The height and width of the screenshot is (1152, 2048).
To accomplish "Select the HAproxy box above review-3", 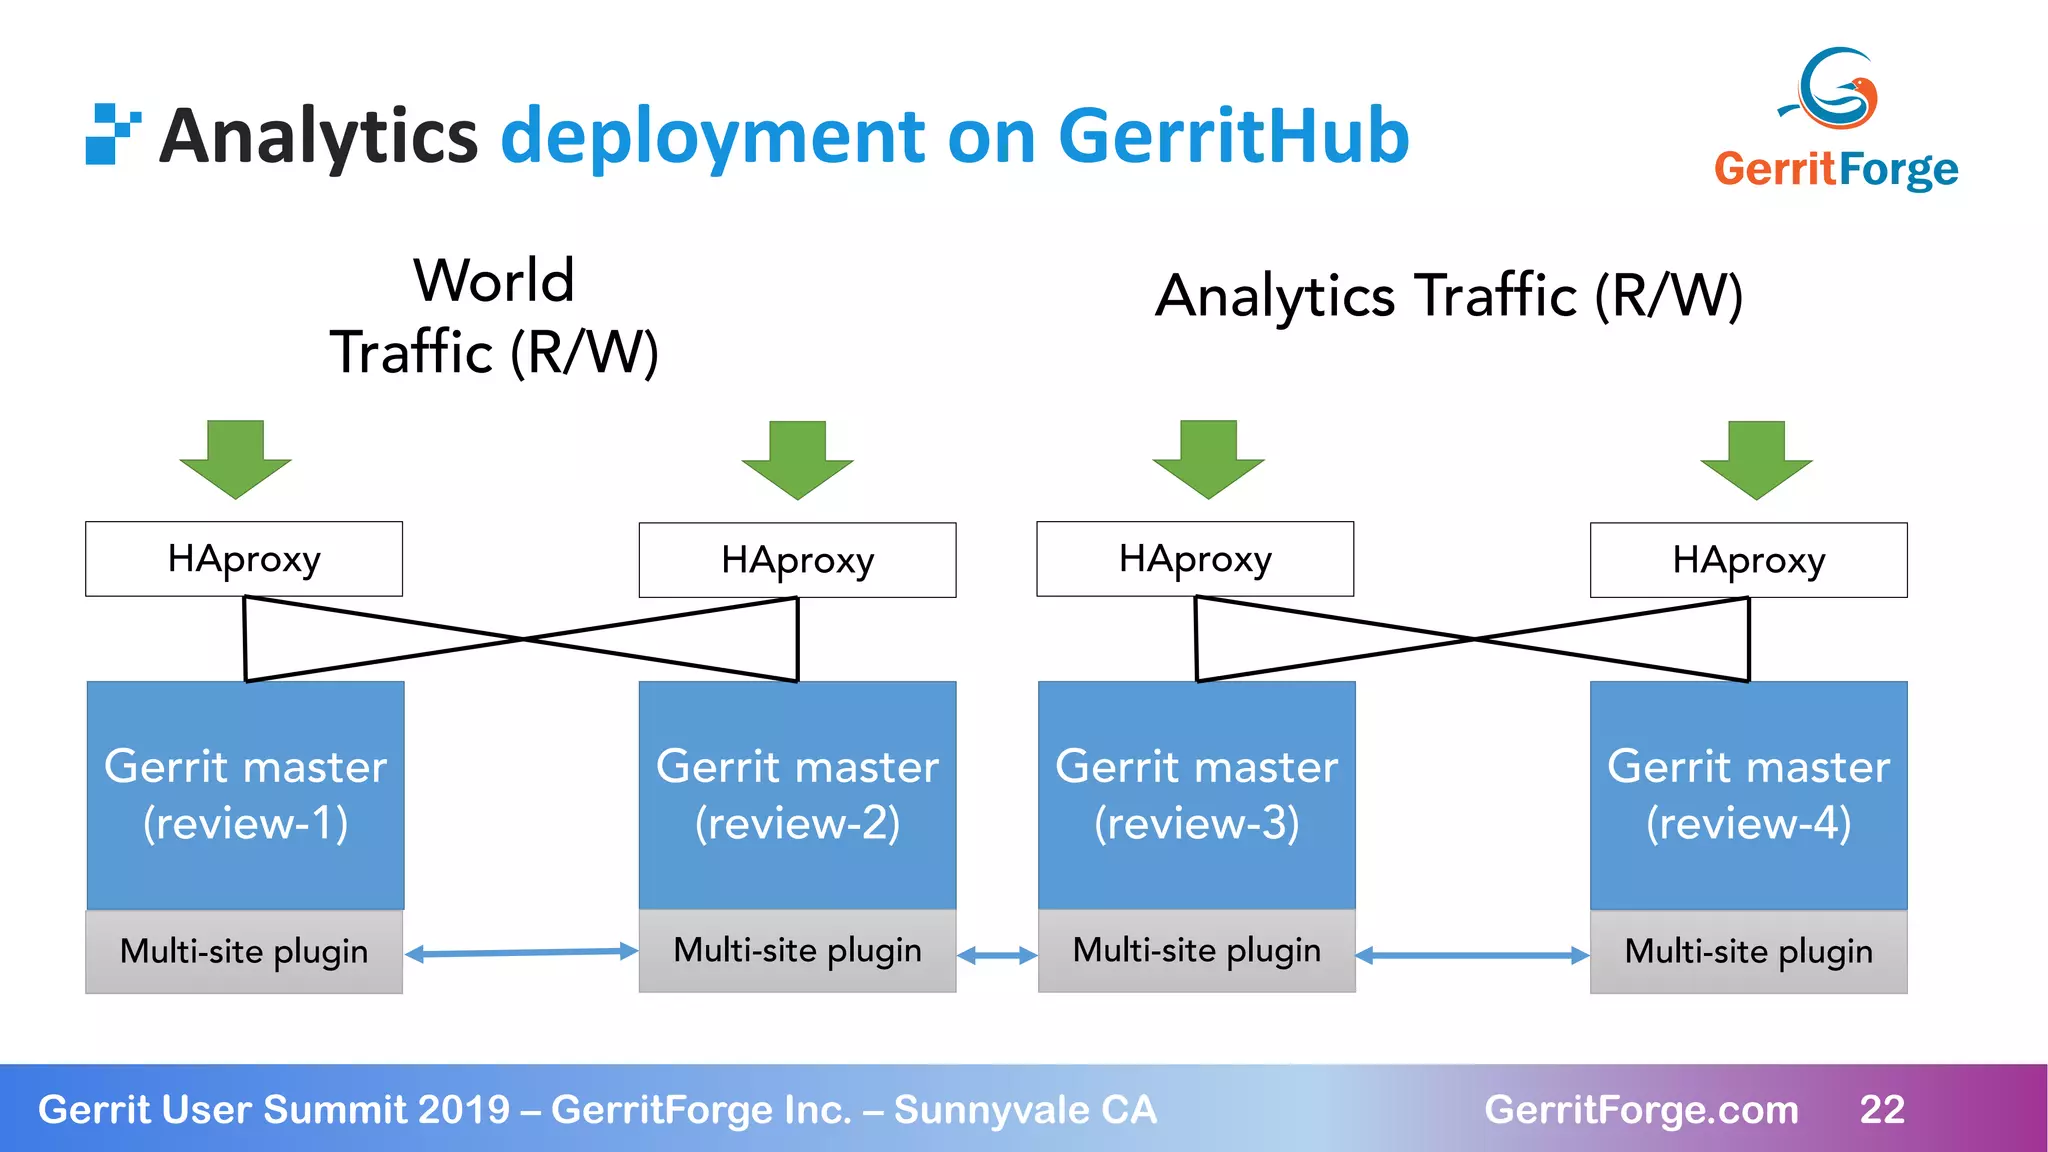I will pyautogui.click(x=1195, y=559).
